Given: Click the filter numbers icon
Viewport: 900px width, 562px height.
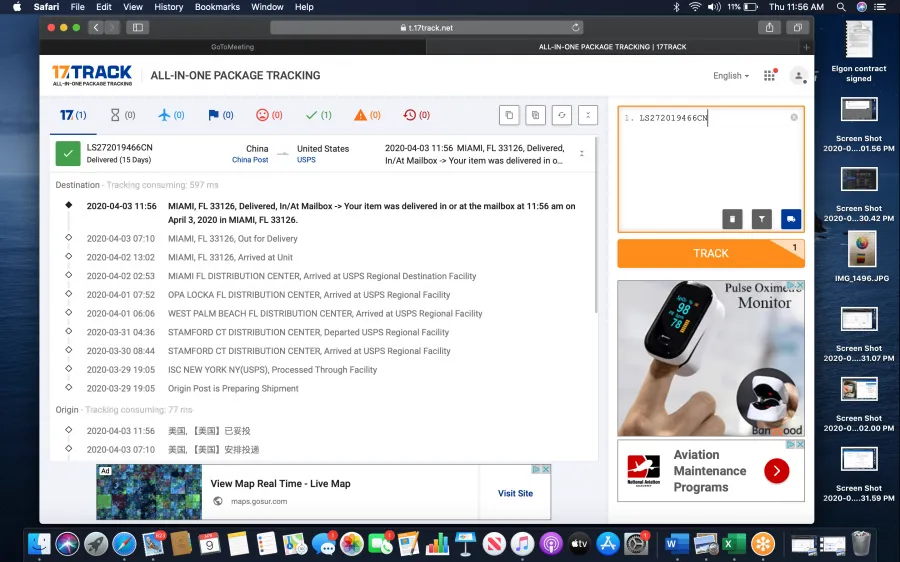Looking at the screenshot, I should pyautogui.click(x=762, y=219).
